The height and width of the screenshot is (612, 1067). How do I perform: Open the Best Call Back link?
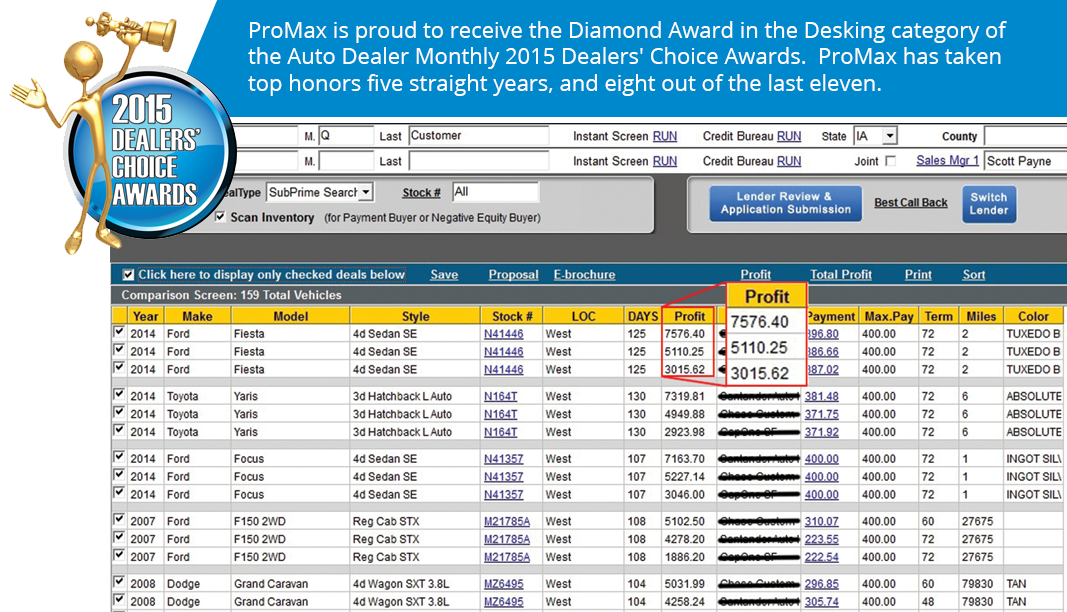pos(910,203)
